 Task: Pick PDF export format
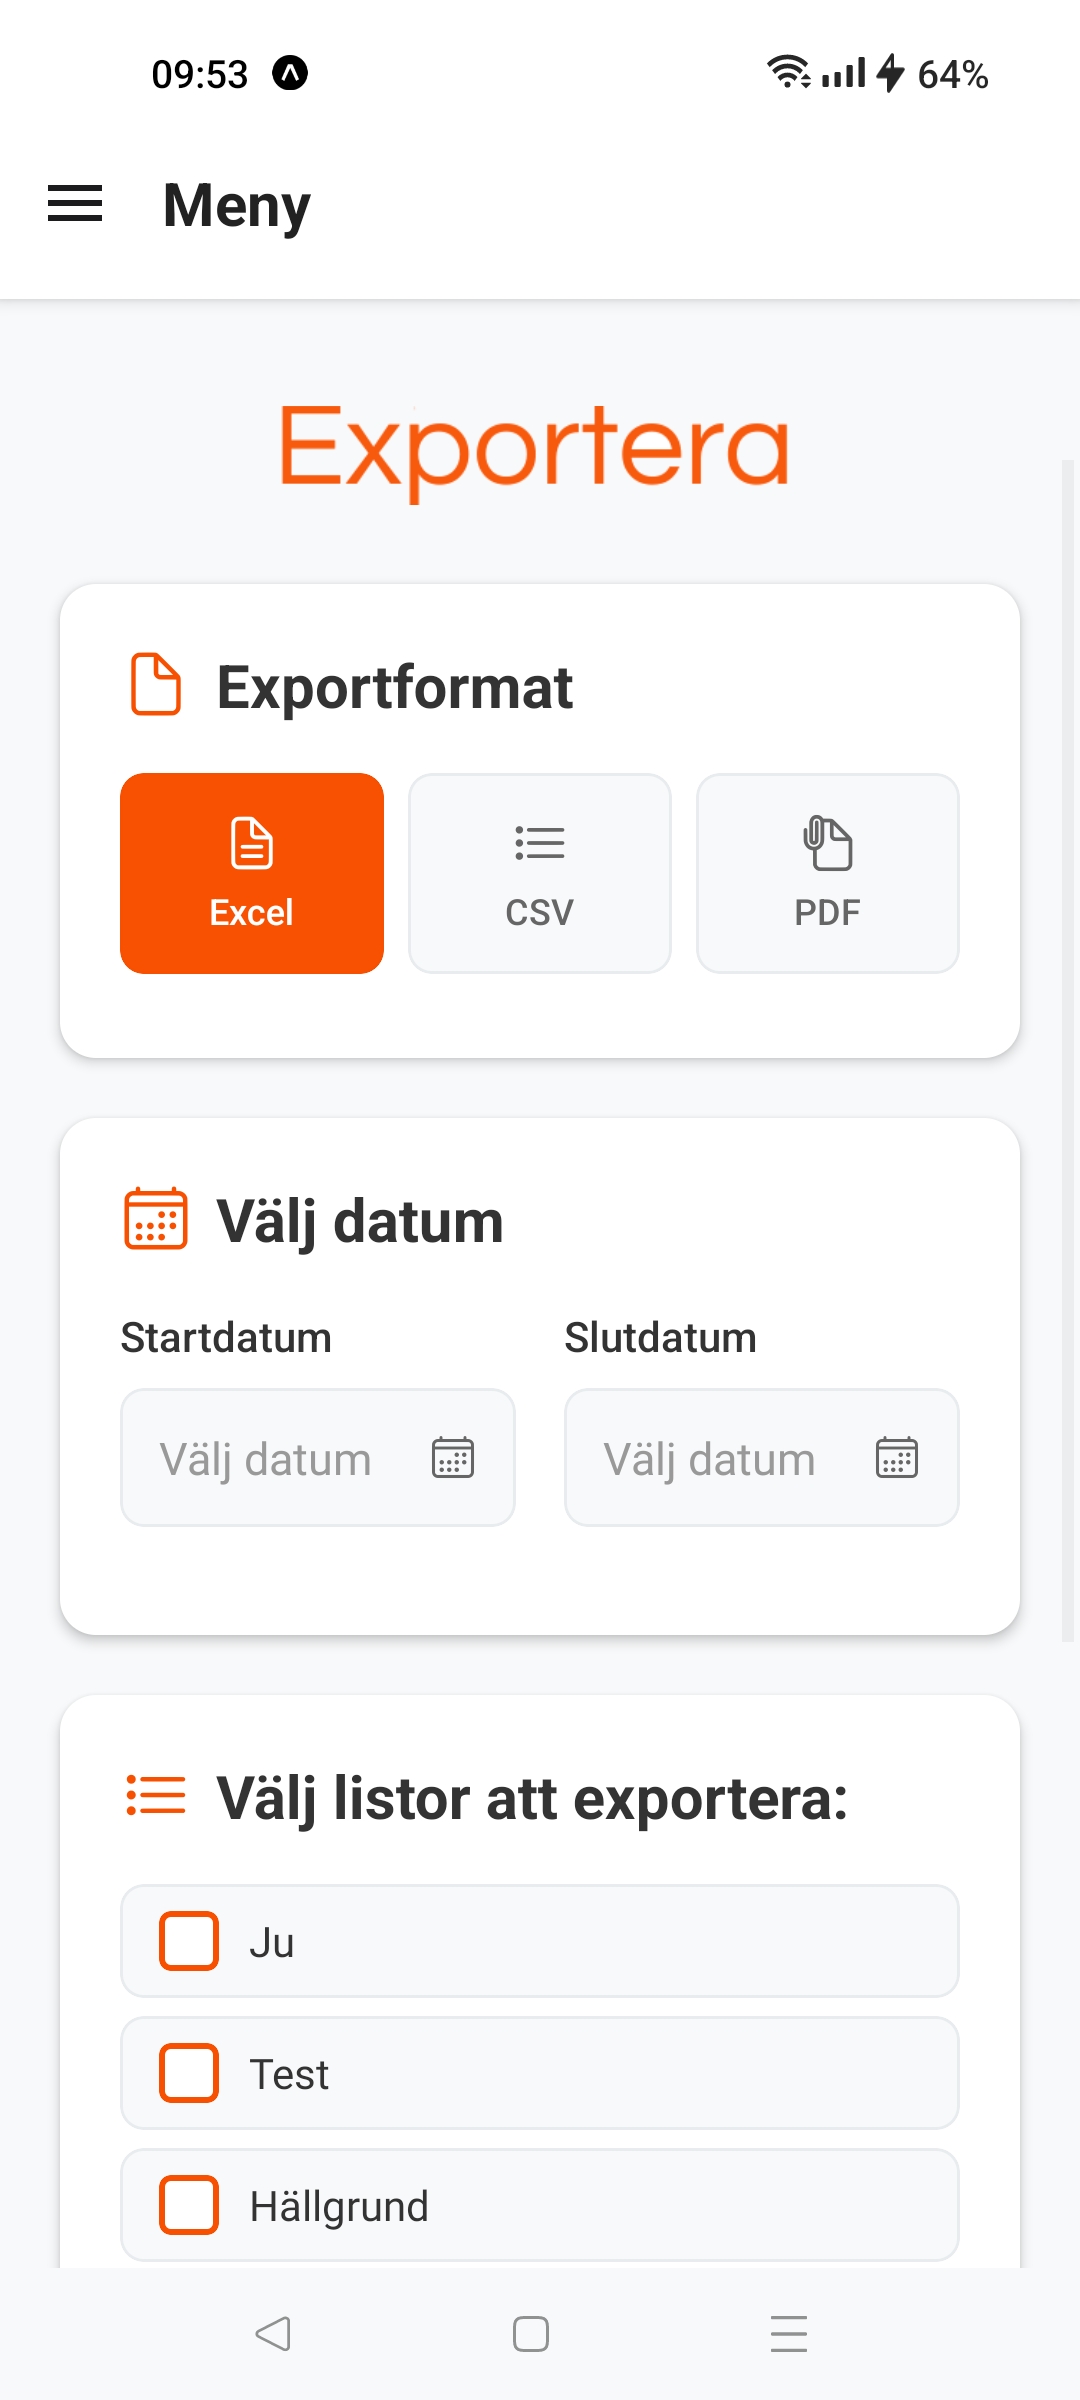828,873
